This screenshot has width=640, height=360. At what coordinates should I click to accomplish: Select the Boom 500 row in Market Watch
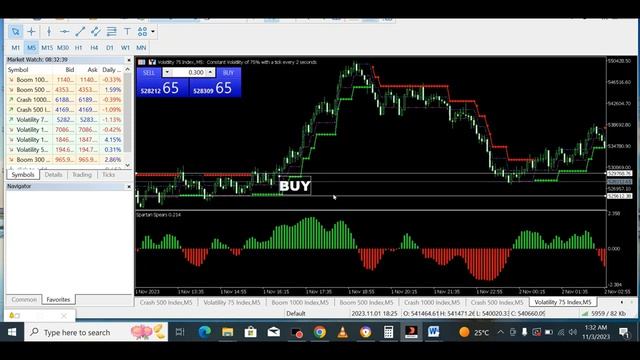coord(64,90)
